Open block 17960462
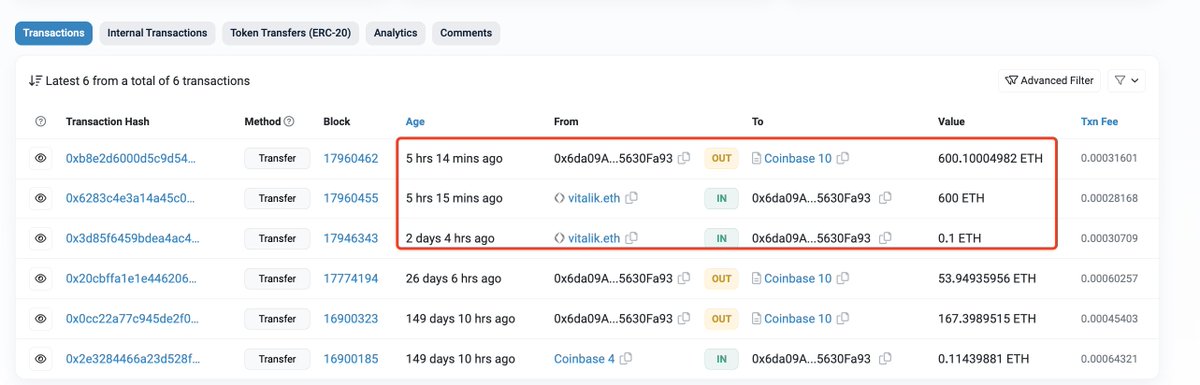Viewport: 1200px width, 385px height. coord(351,158)
